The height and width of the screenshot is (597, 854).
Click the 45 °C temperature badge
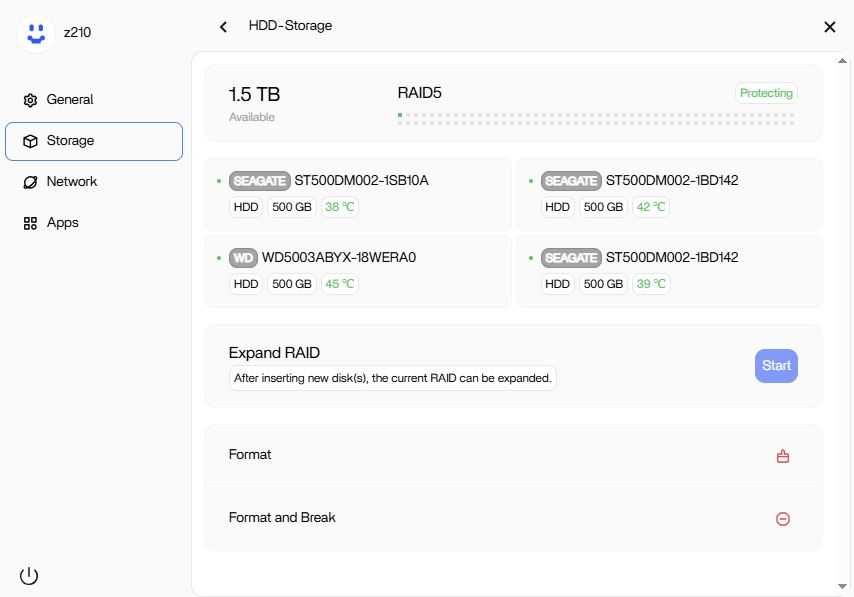click(x=340, y=284)
